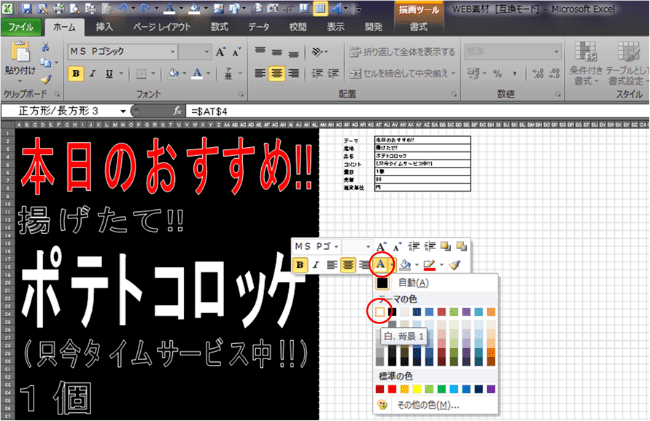Click the ribbon's decrease indent icon
Screen dimensions: 650x421
click(x=317, y=74)
